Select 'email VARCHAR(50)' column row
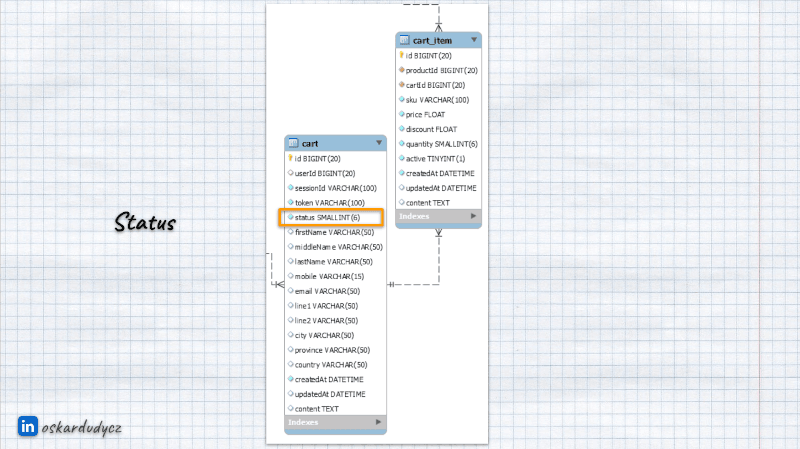Screen dimensions: 800x449 click(x=335, y=291)
